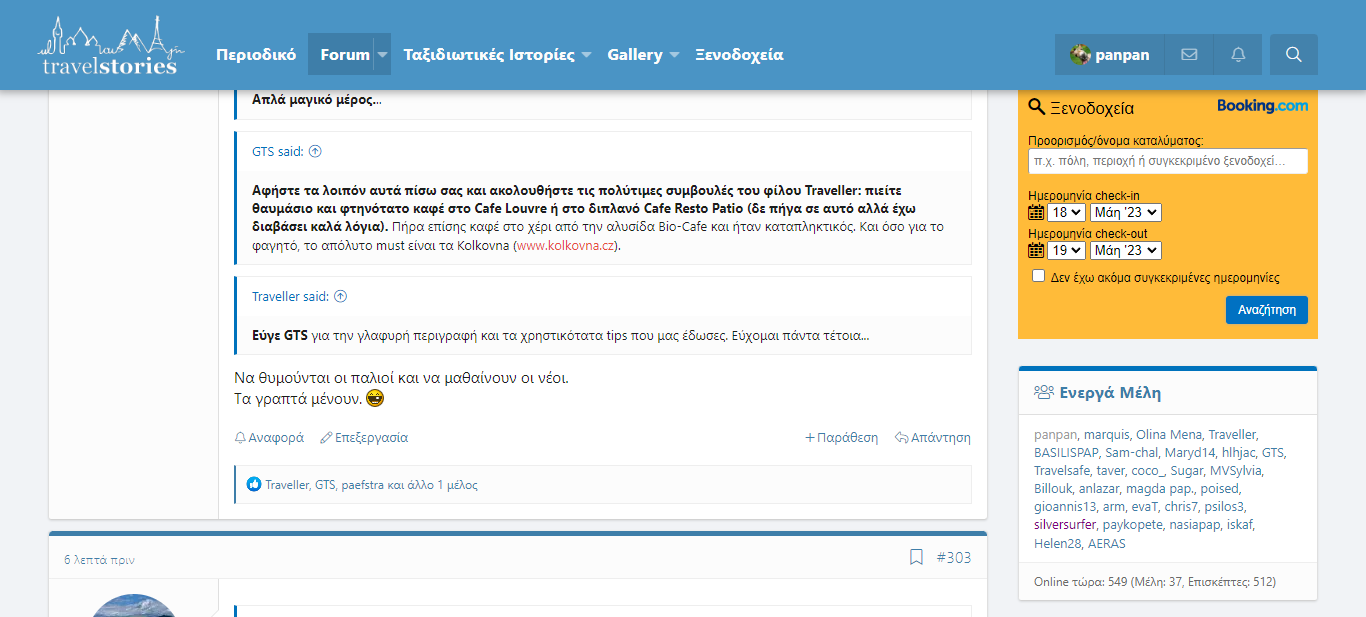Screen dimensions: 1366x617
Task: Expand the Gallery menu dropdown arrow
Action: (674, 55)
